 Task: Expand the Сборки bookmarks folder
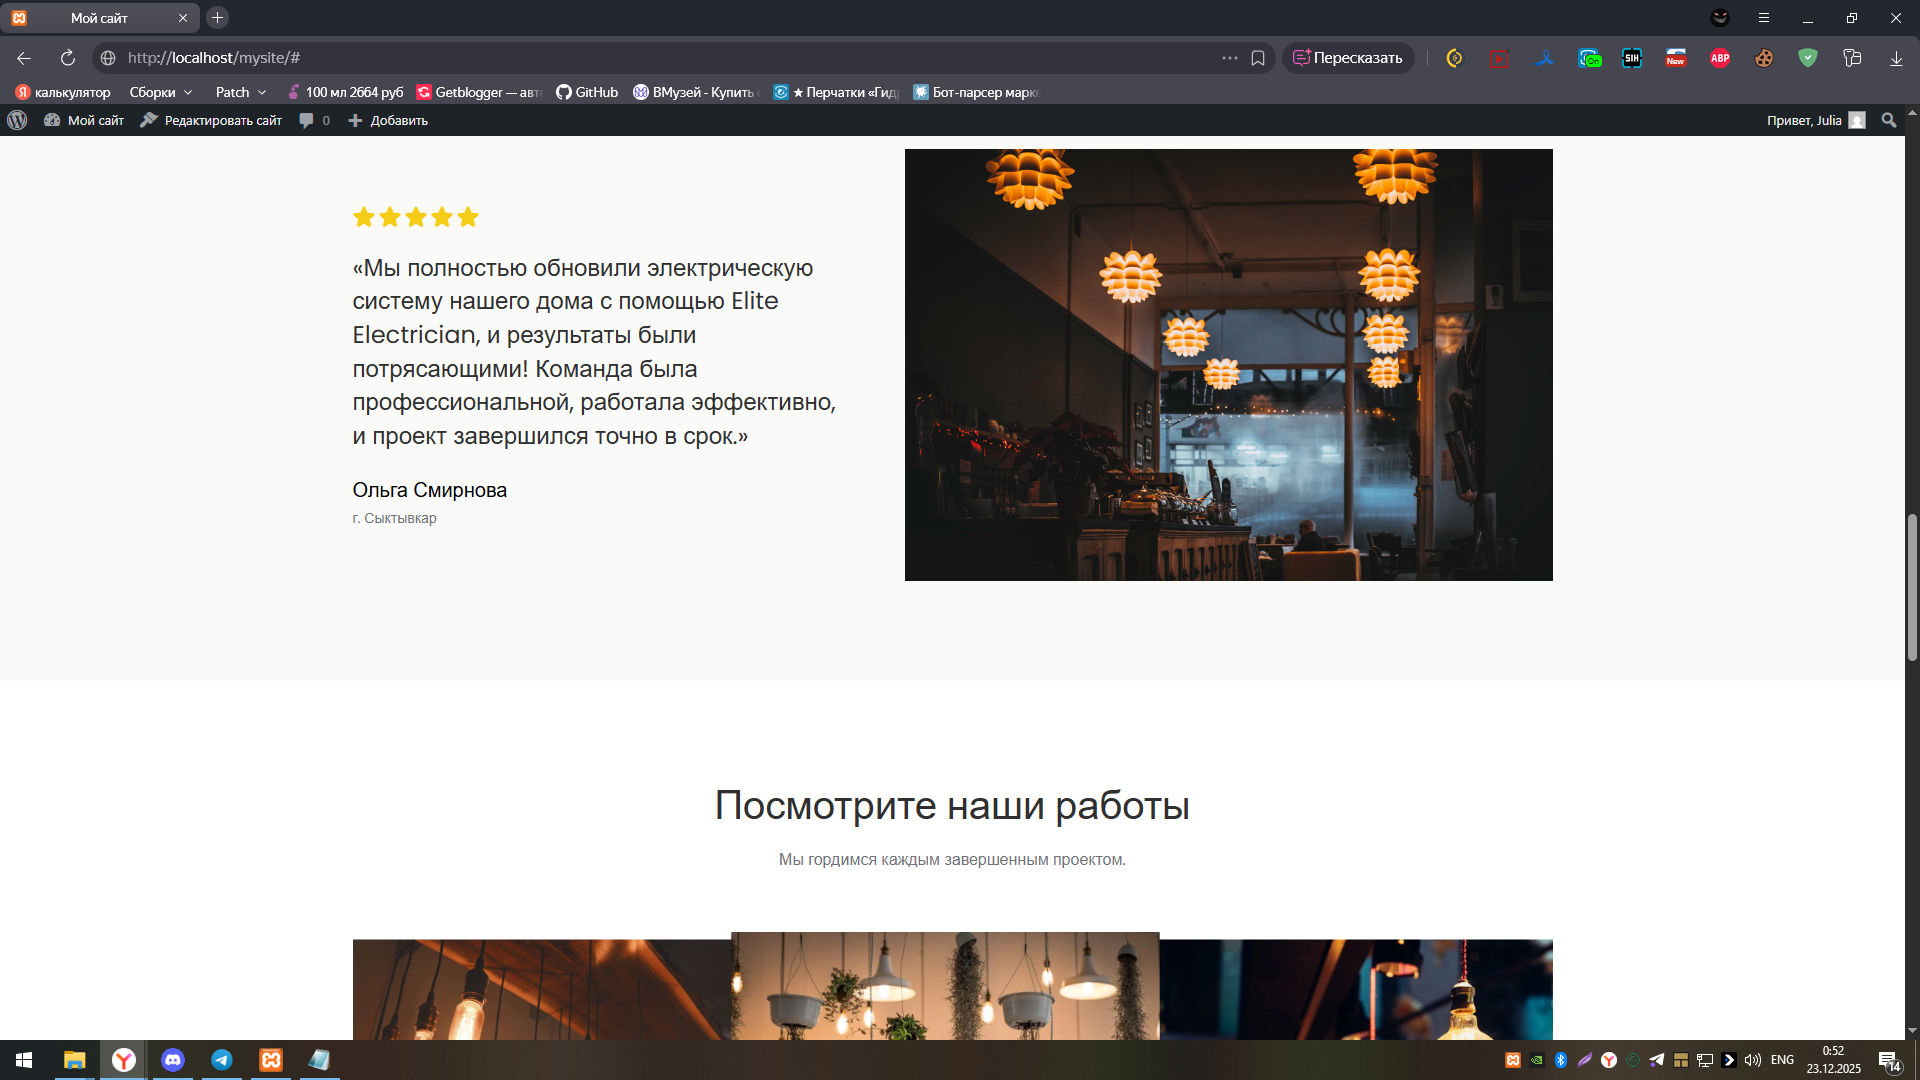pos(160,92)
